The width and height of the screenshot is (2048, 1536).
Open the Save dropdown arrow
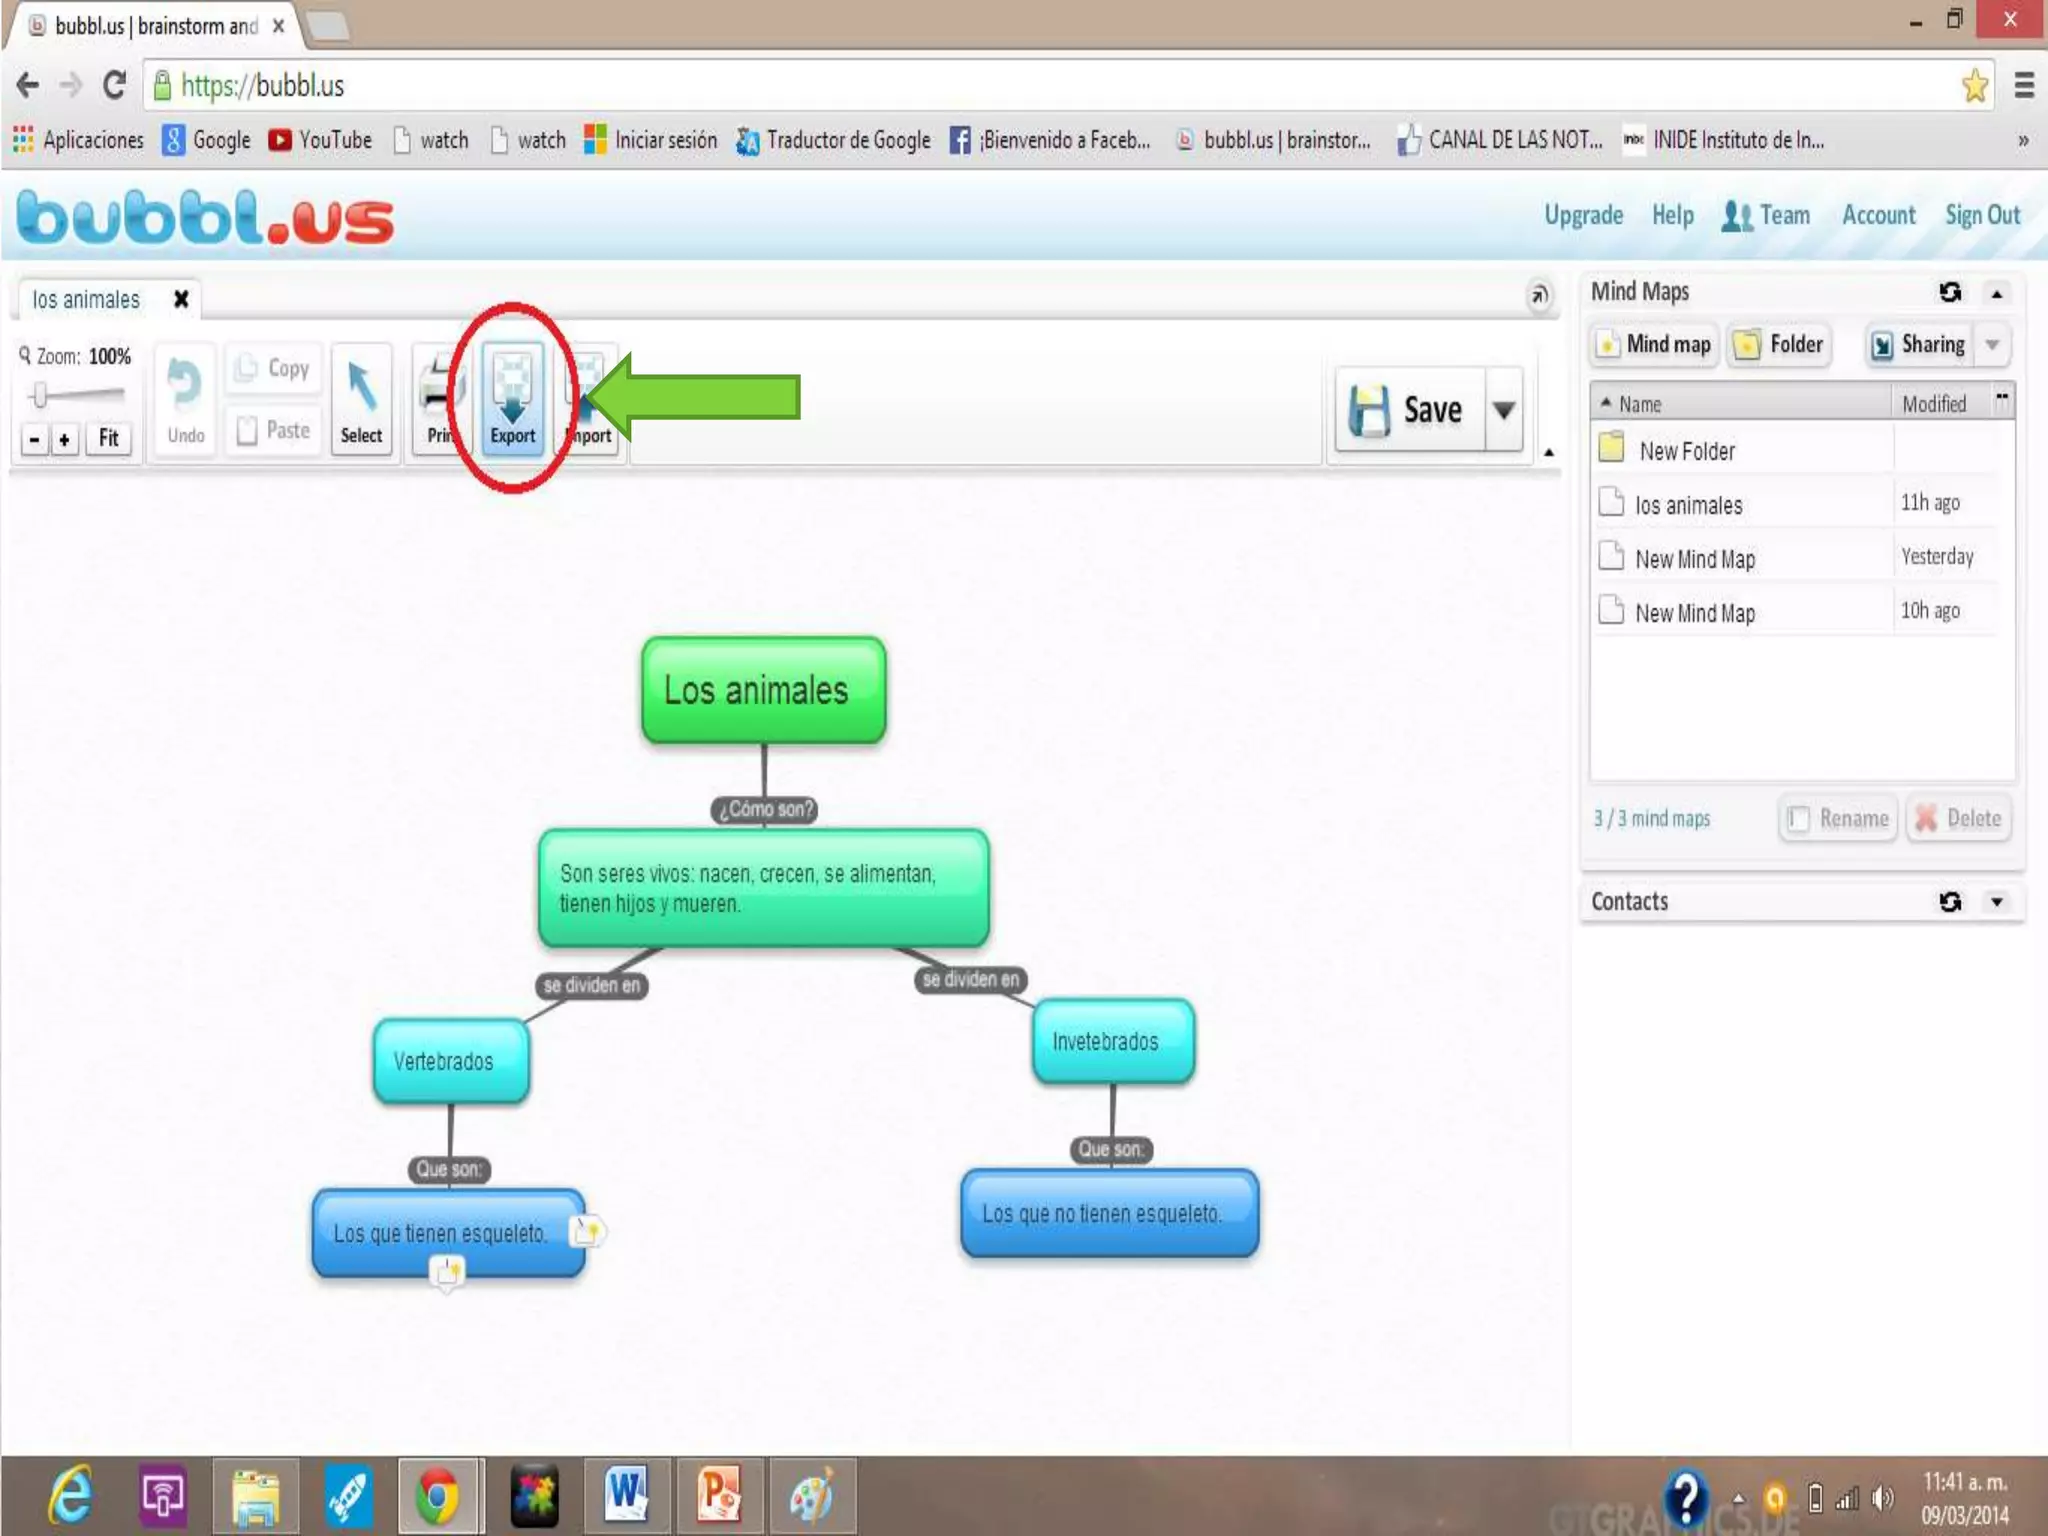pos(1503,410)
